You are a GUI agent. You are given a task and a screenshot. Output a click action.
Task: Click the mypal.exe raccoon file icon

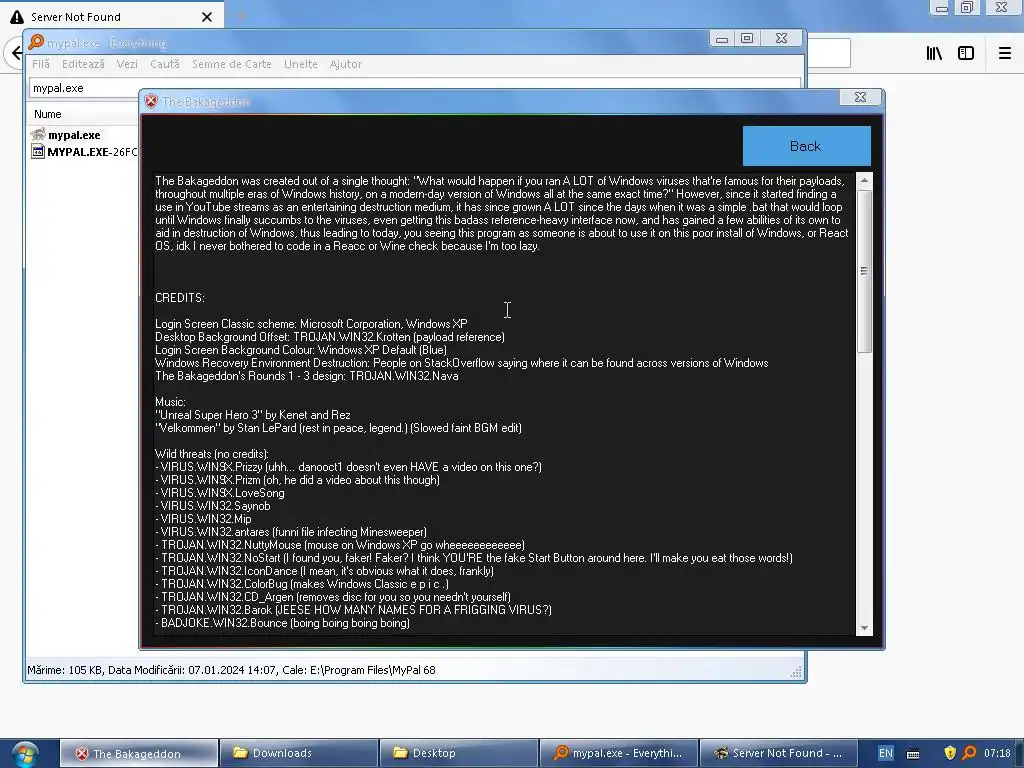coord(38,135)
